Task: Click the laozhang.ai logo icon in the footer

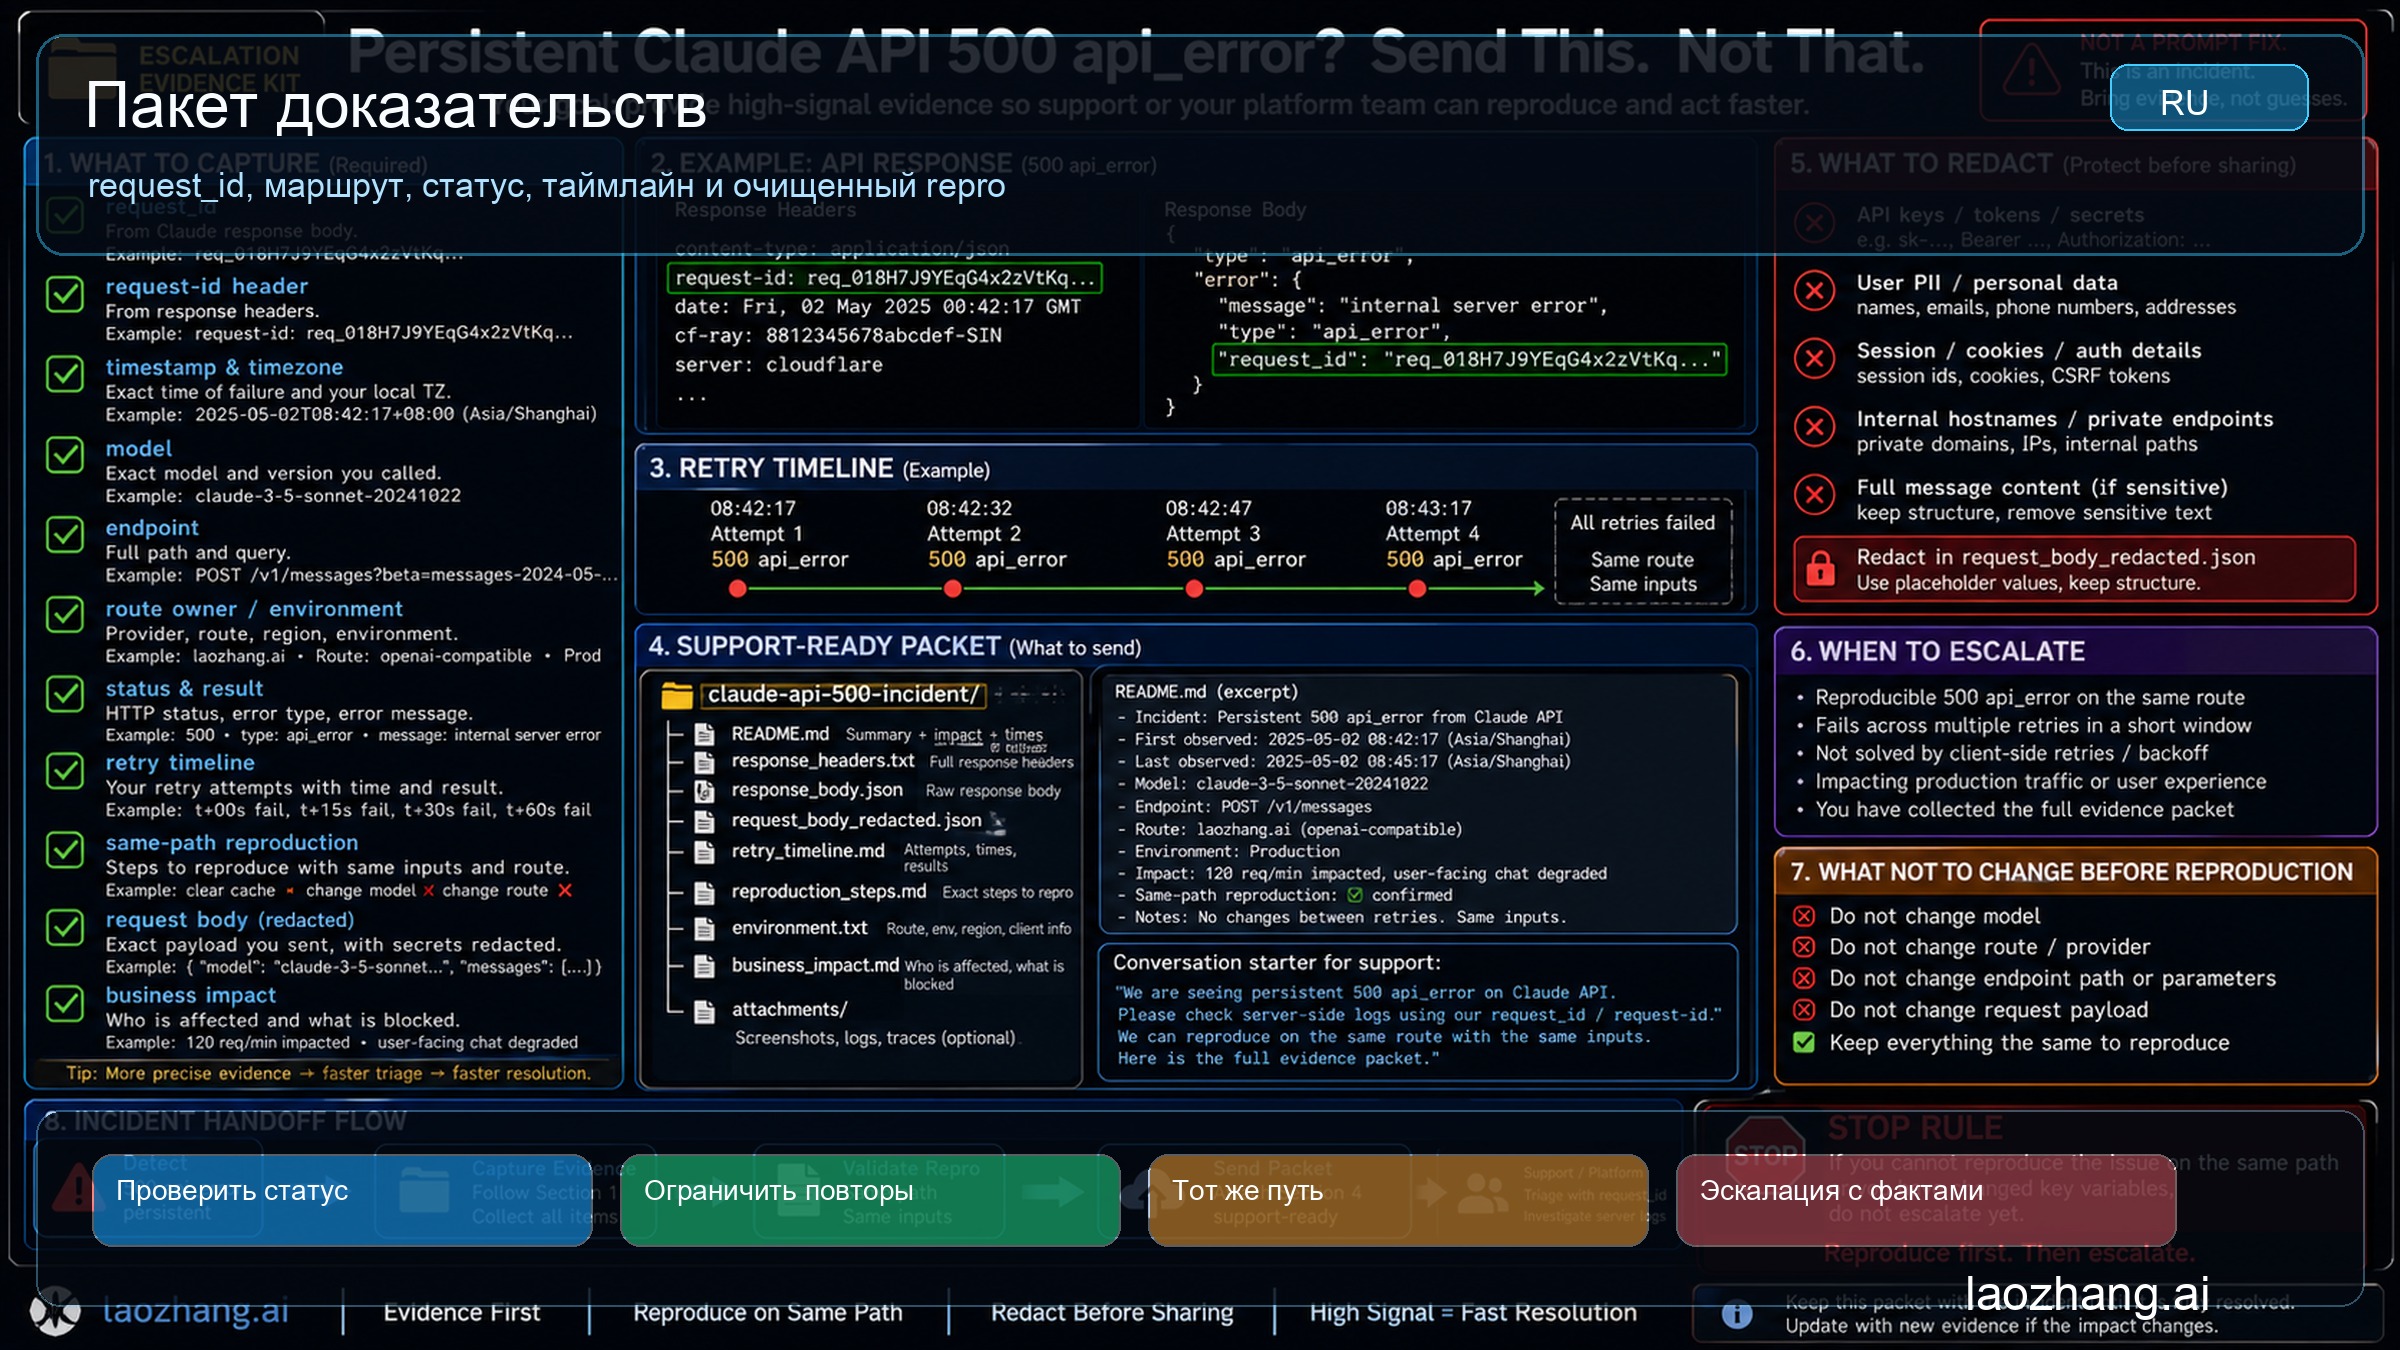Action: pos(55,1311)
